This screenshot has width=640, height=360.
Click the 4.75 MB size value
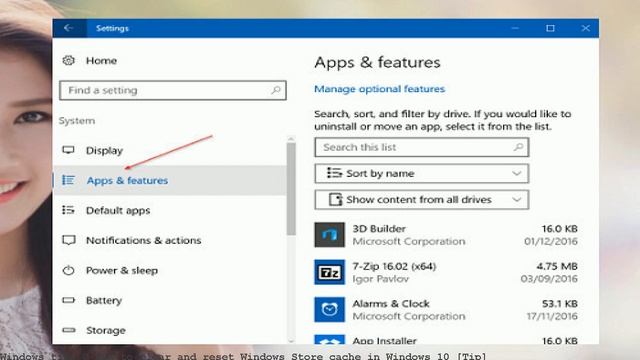(x=557, y=266)
